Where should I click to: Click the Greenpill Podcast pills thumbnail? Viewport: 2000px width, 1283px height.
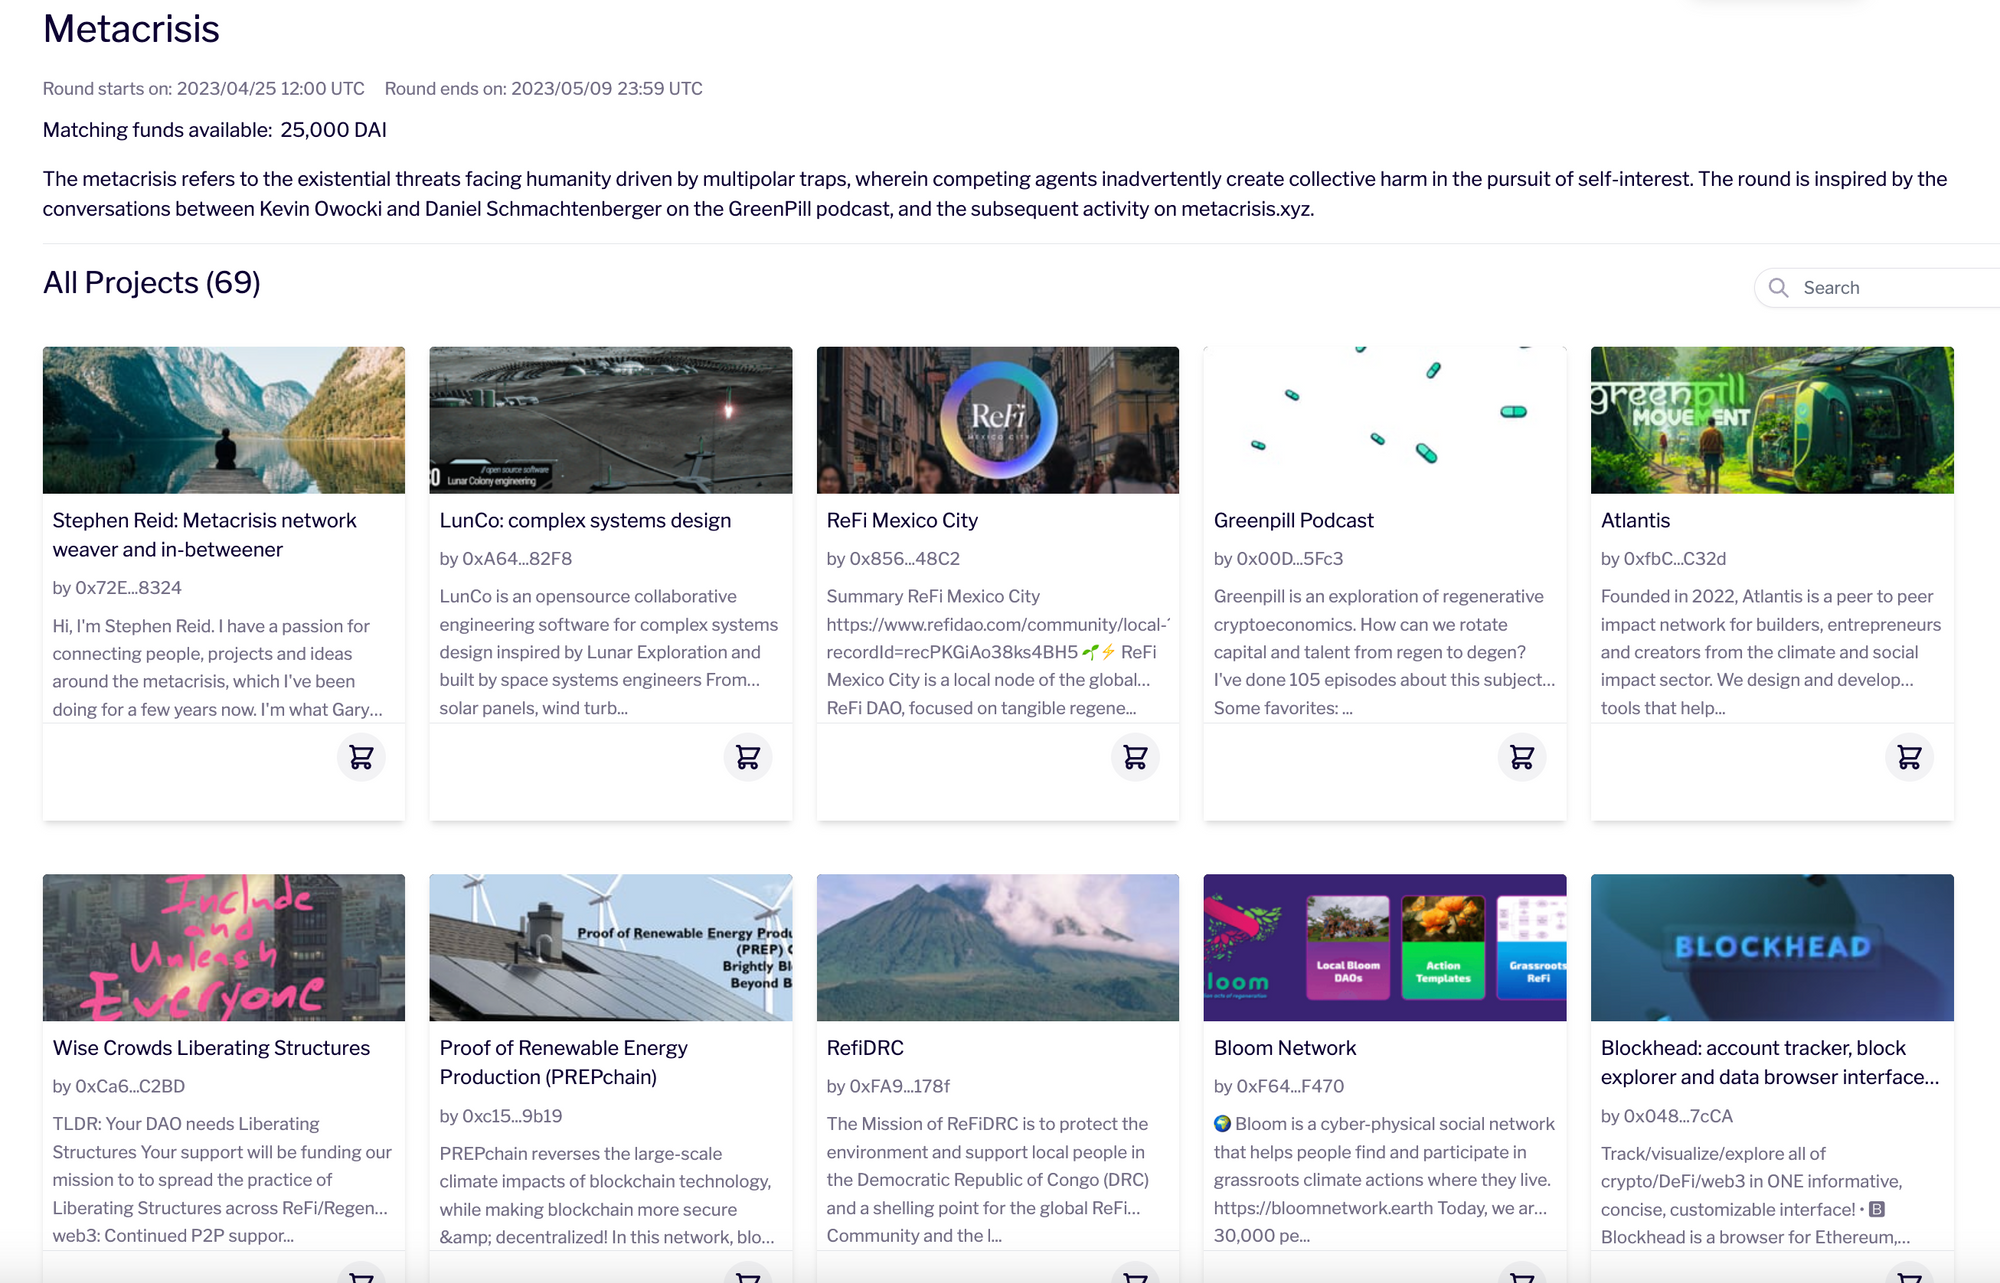(1384, 420)
